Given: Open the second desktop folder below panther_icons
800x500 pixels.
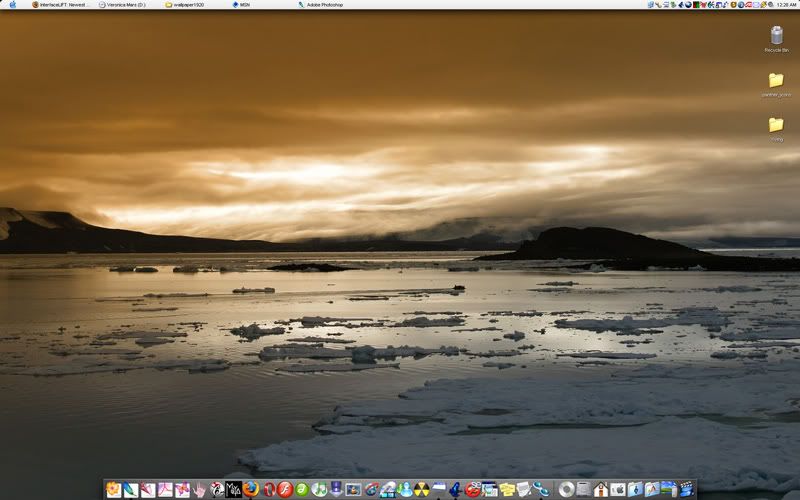Looking at the screenshot, I should click(x=776, y=126).
